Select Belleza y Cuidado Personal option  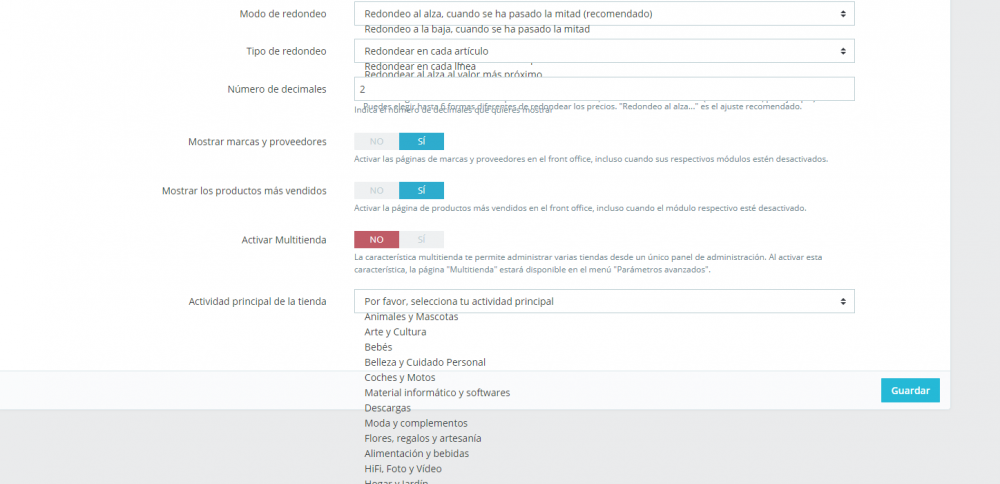tap(425, 362)
